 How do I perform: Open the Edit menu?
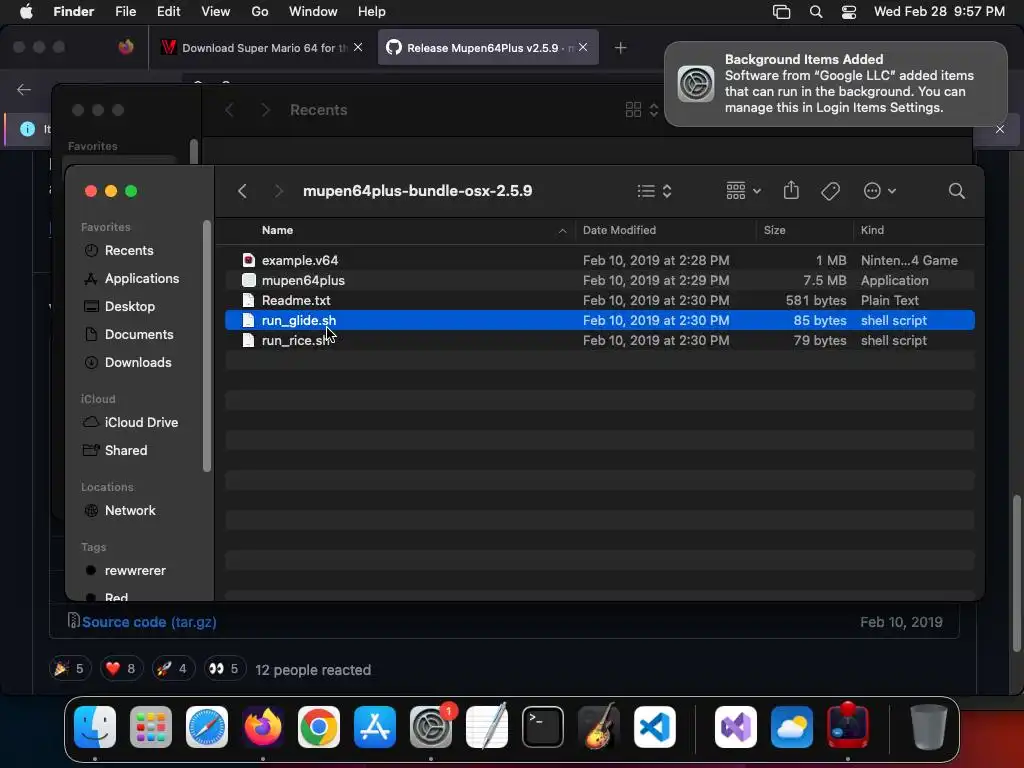[168, 11]
